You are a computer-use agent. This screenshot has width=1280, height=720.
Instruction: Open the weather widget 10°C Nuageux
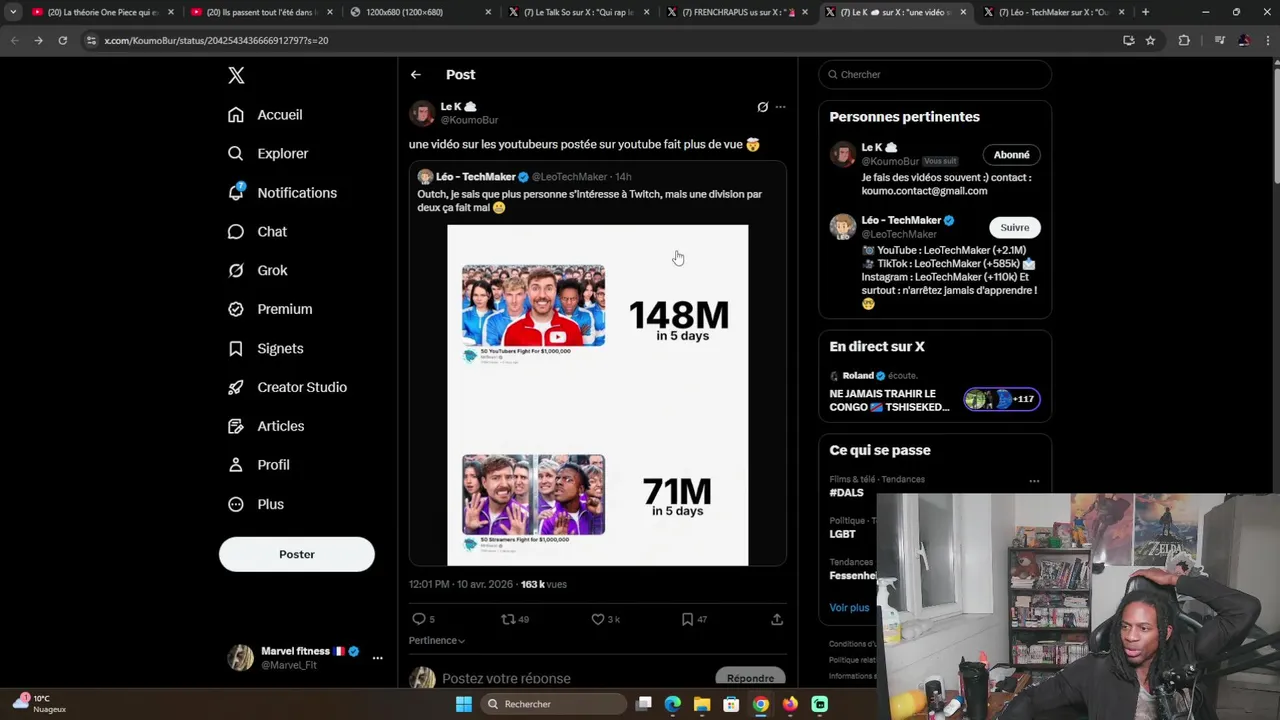(x=40, y=704)
